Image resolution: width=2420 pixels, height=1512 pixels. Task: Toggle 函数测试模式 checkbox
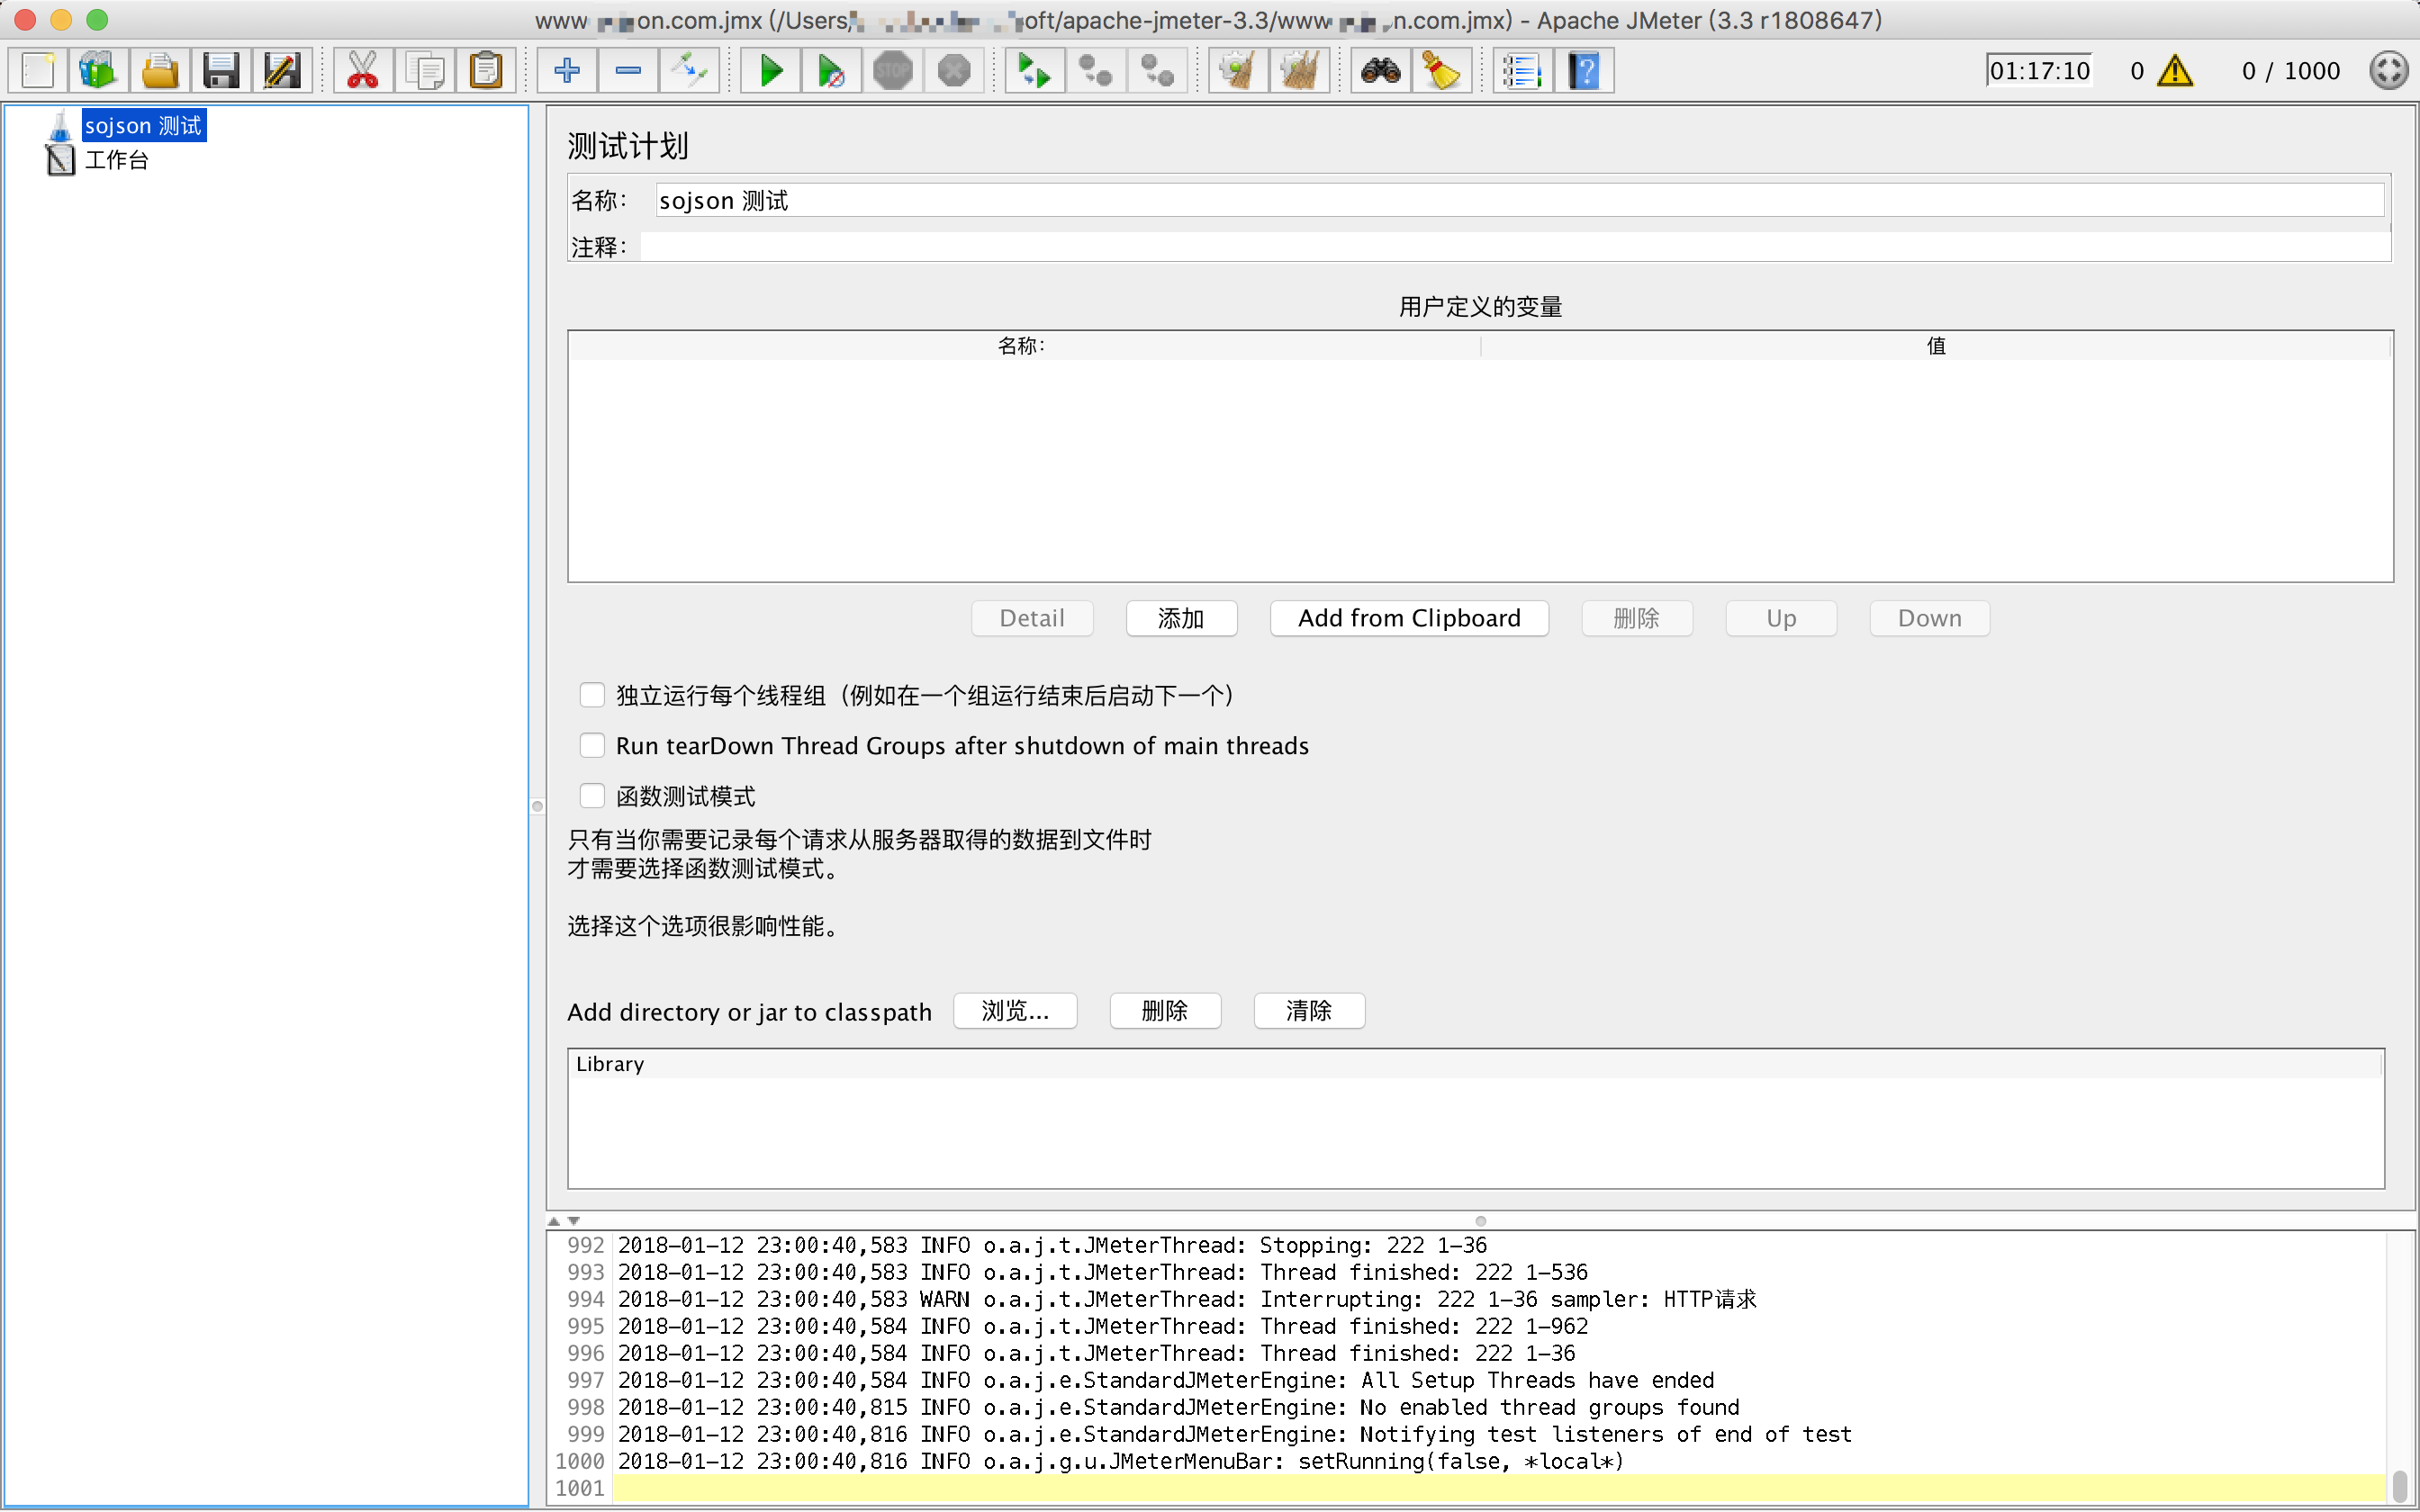click(x=592, y=796)
